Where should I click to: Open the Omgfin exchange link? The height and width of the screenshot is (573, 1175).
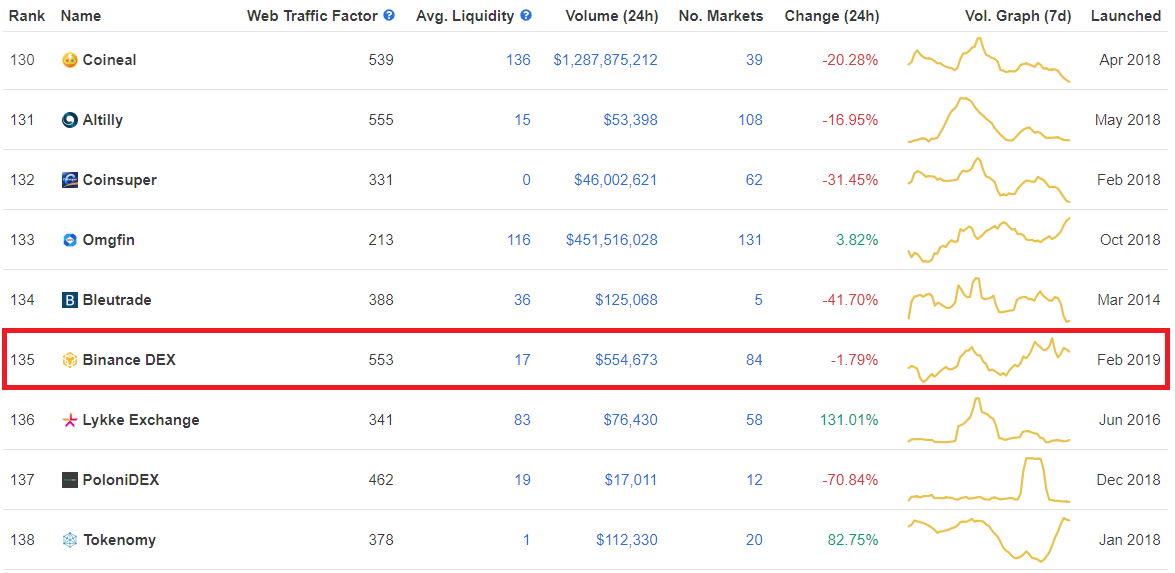point(109,240)
